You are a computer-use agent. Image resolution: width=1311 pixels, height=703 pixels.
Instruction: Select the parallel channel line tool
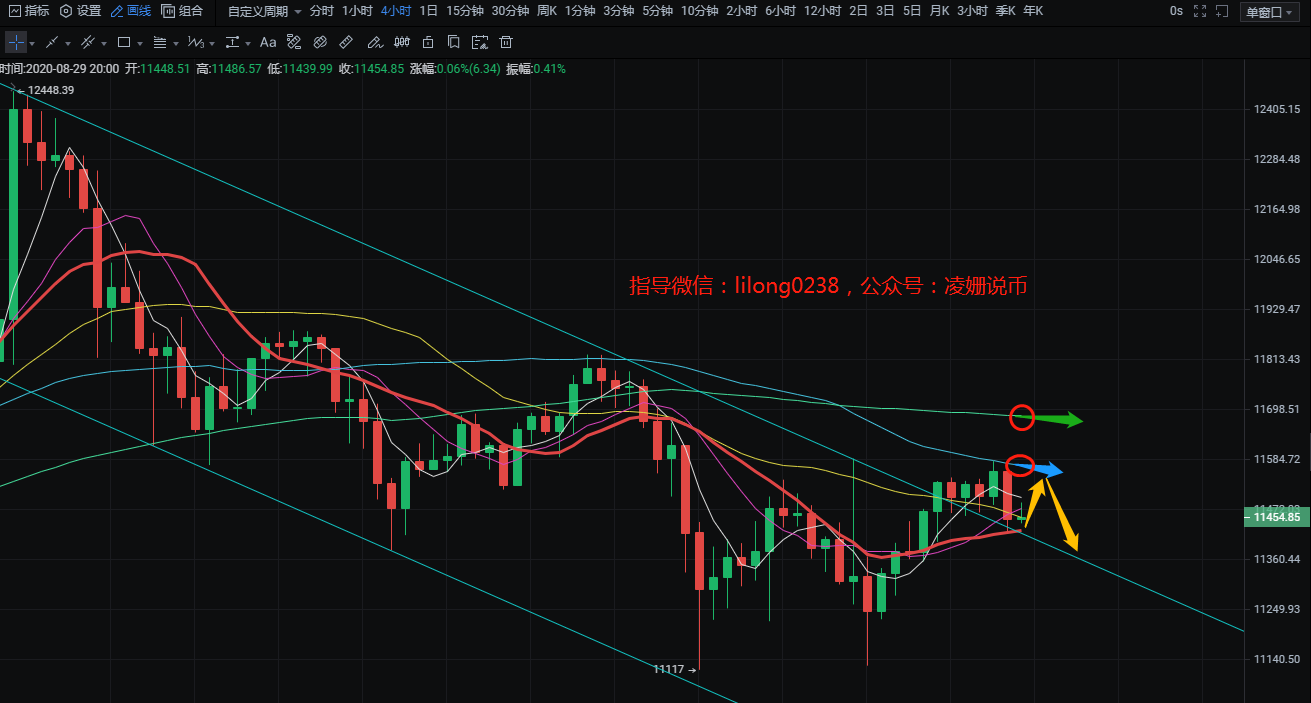coord(87,43)
